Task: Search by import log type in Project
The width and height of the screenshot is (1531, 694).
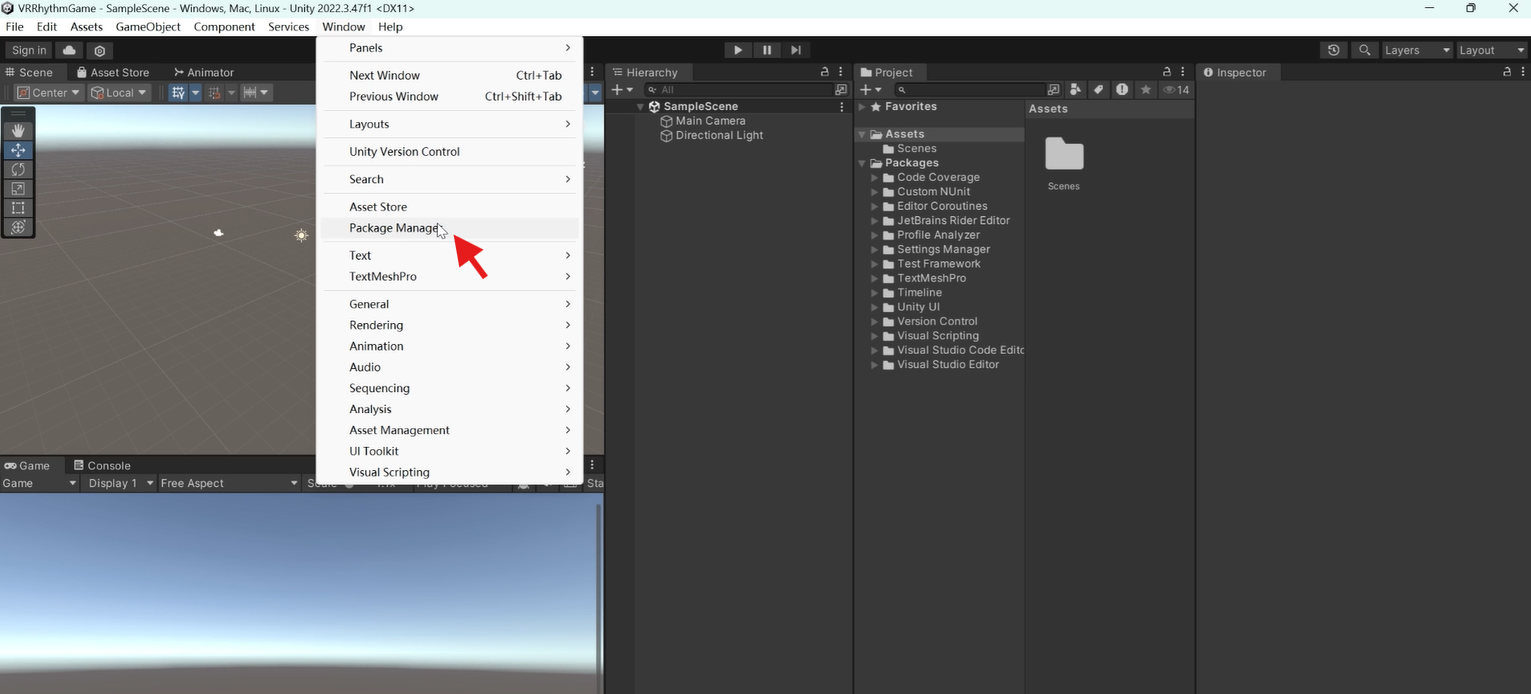Action: [1122, 90]
